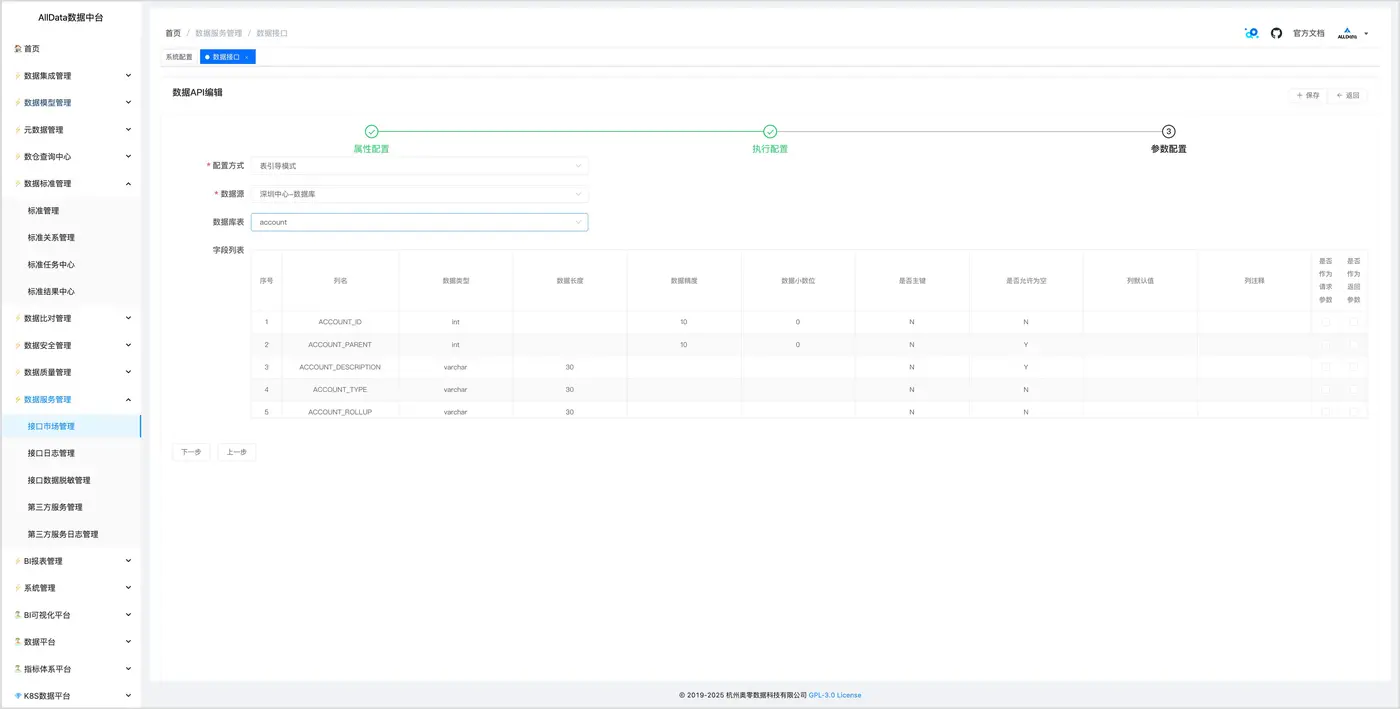Close the 数据接口 tab using its x icon
The width and height of the screenshot is (1400, 709).
pos(247,57)
